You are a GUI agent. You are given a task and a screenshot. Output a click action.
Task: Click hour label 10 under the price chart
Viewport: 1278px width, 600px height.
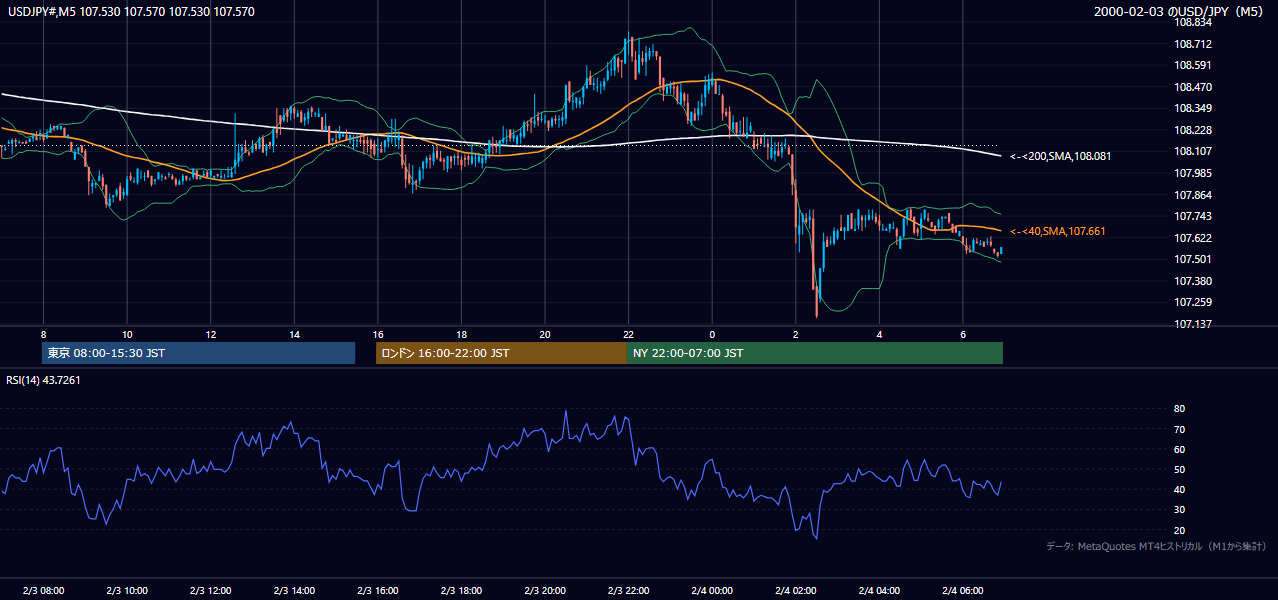127,334
